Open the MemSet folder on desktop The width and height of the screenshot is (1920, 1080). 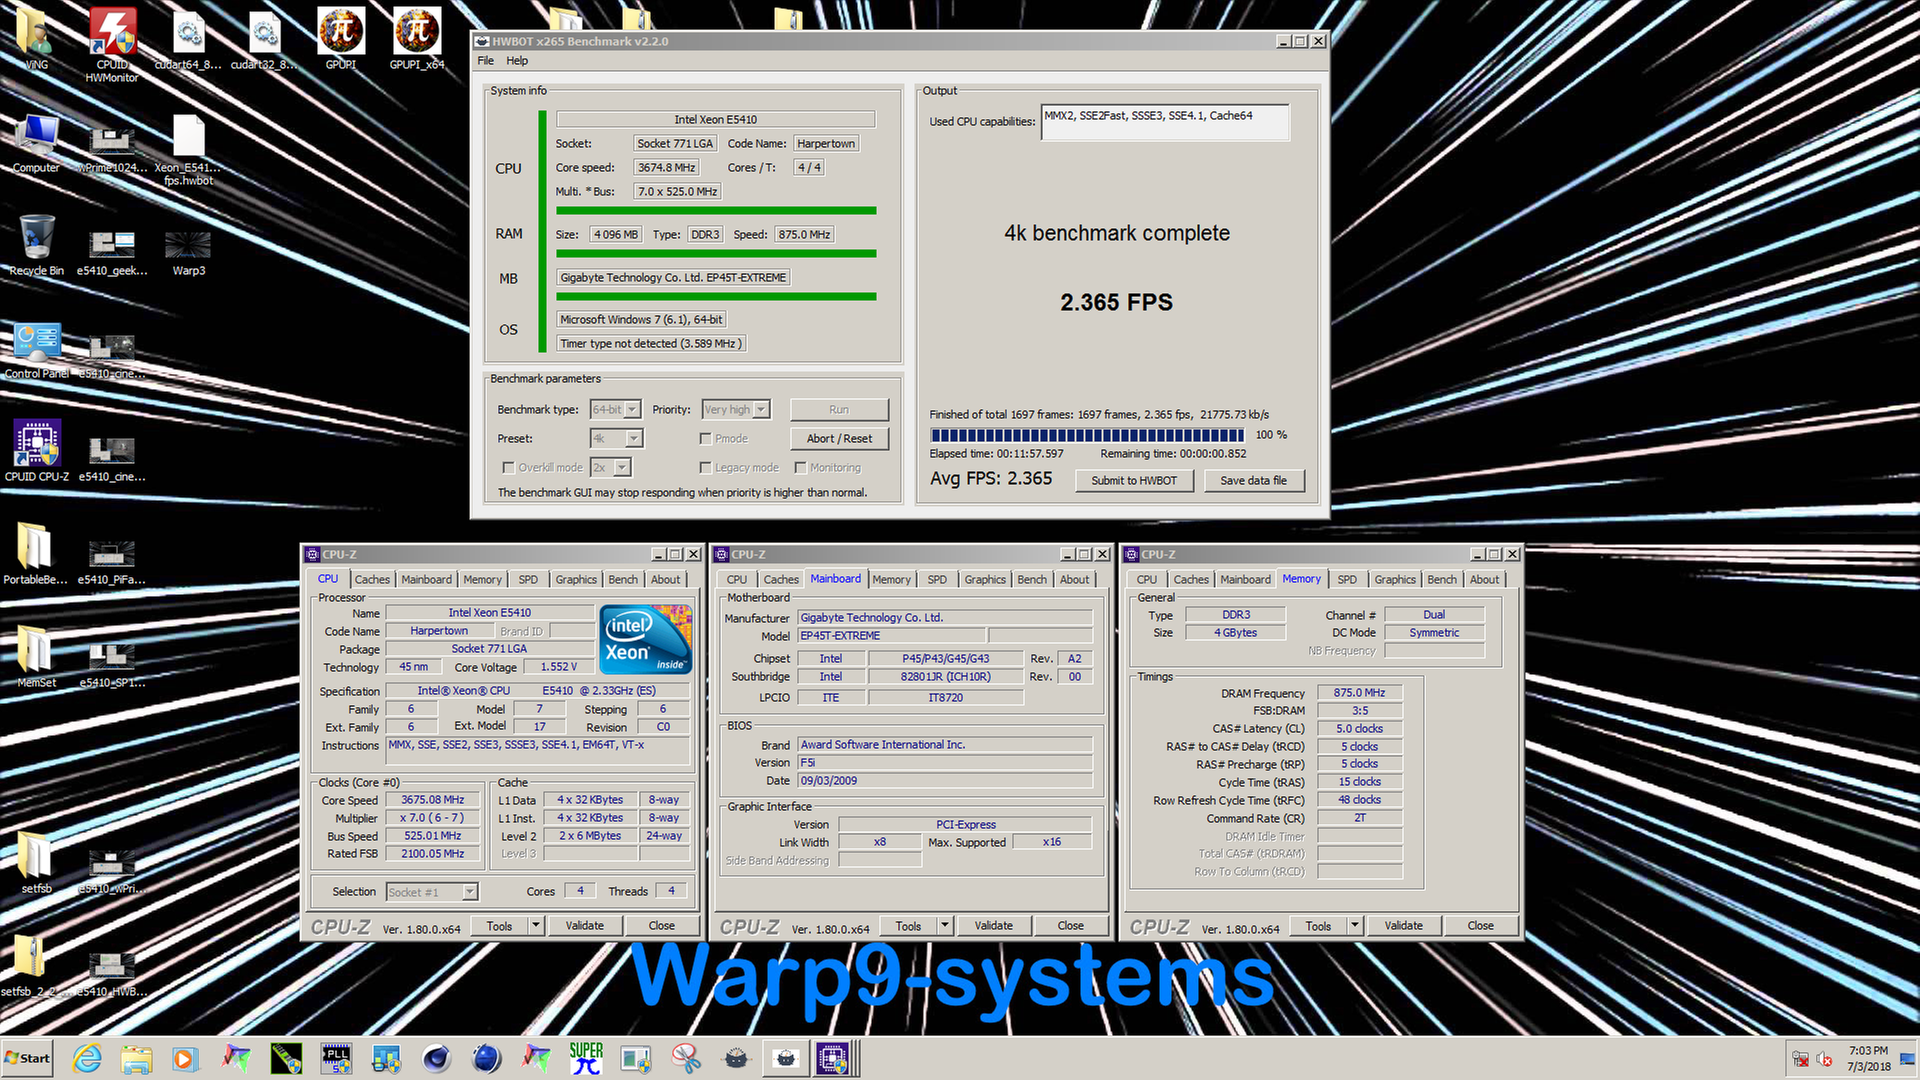(36, 656)
